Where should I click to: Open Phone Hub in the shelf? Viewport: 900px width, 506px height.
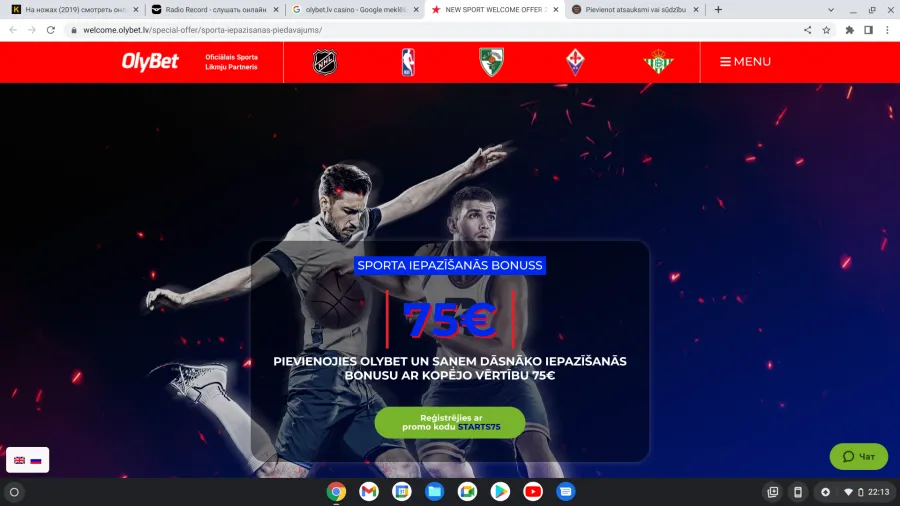pos(798,492)
